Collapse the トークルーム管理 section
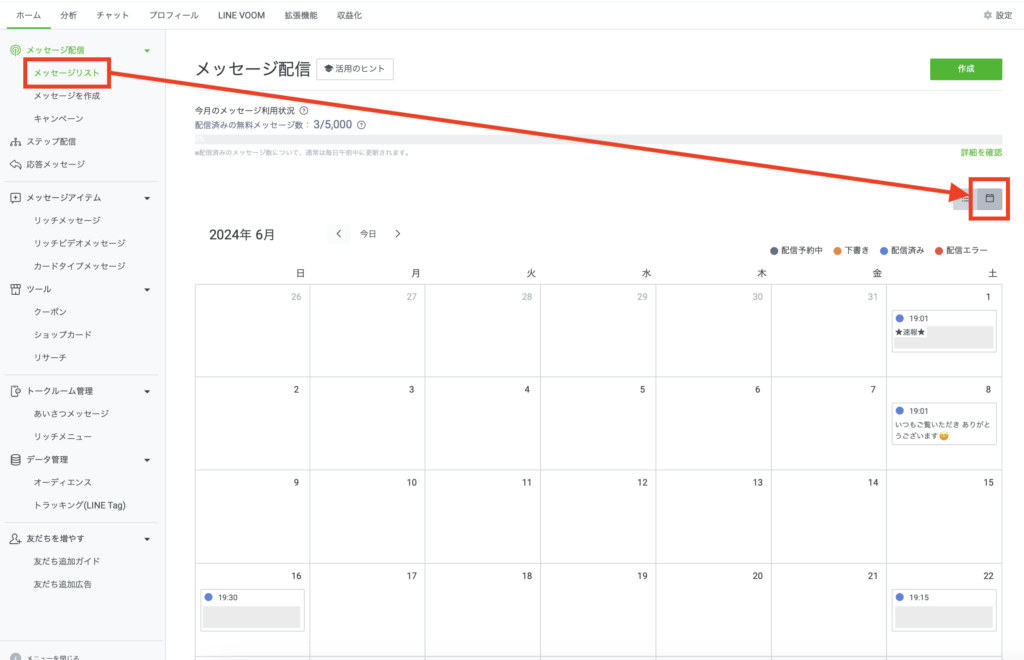The width and height of the screenshot is (1024, 660). [147, 391]
